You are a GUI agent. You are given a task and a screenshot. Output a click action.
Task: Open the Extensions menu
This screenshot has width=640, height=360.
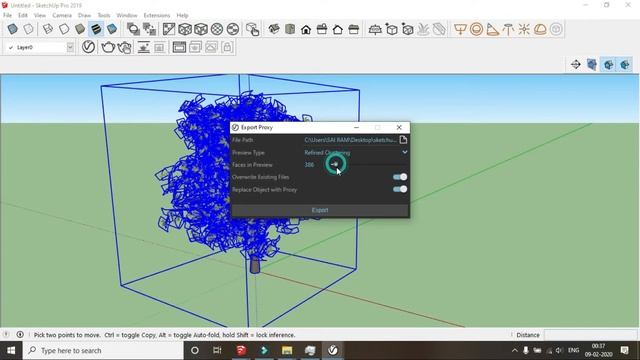[157, 15]
